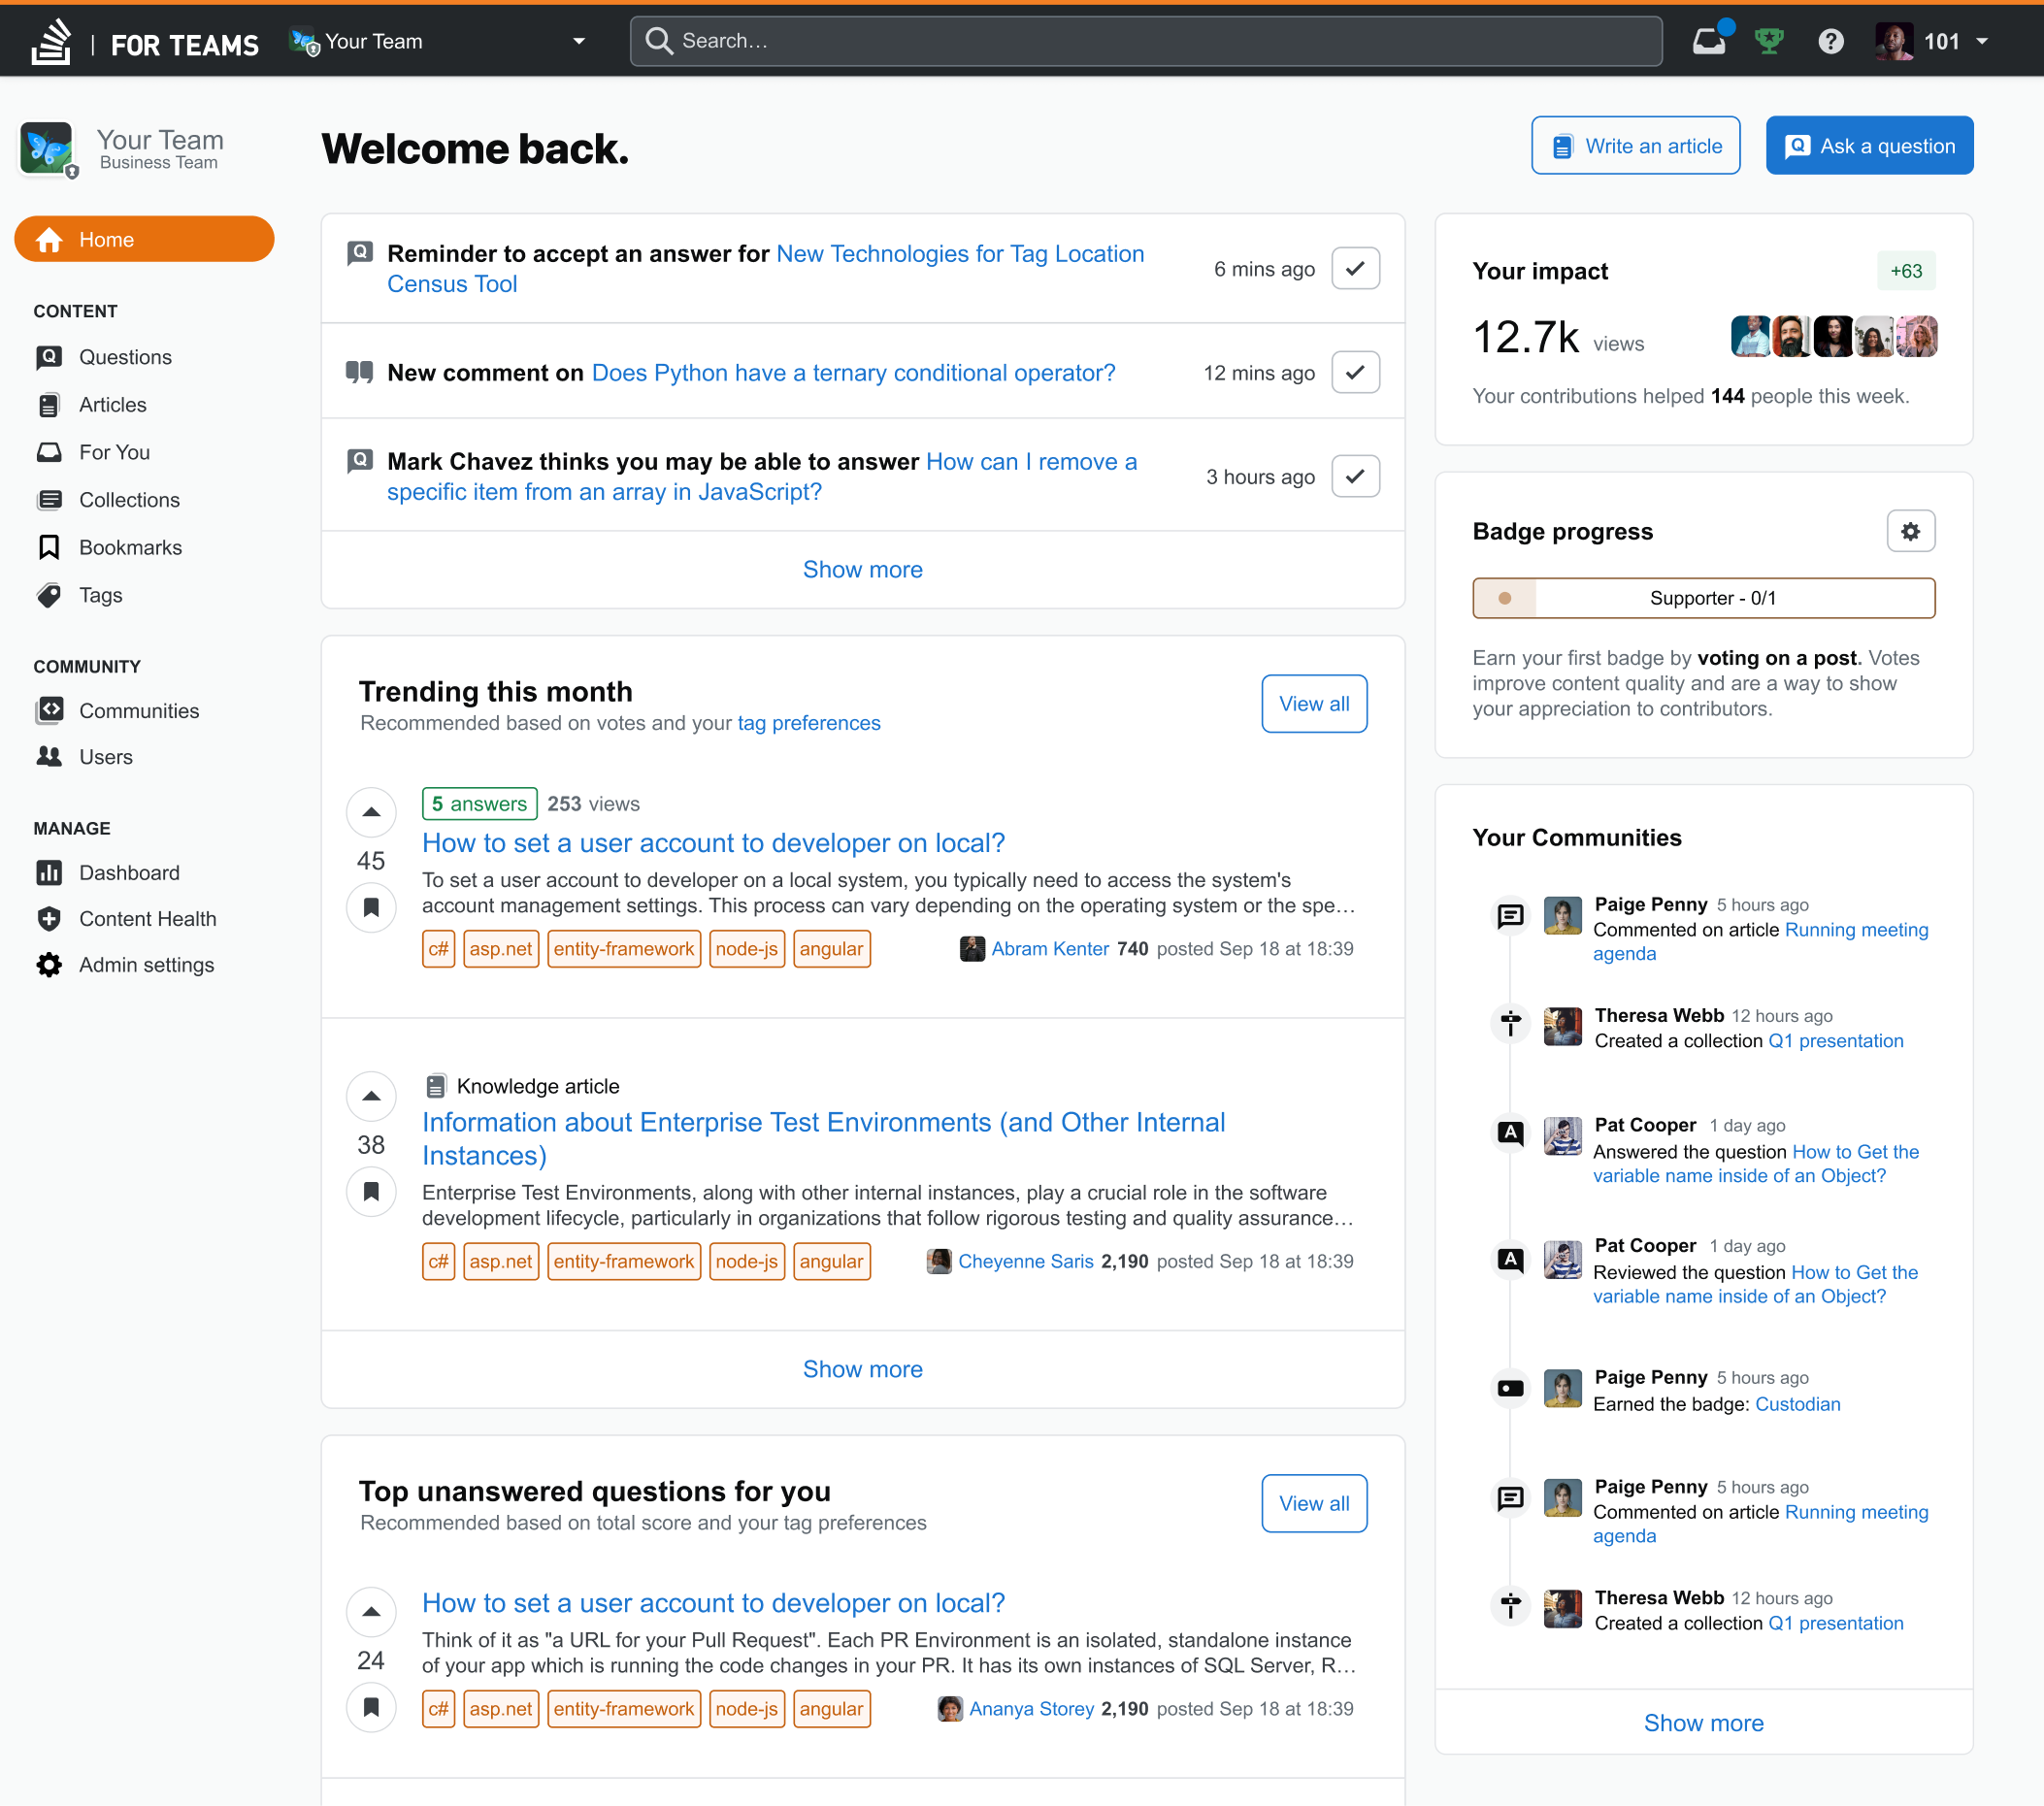Open first Q1 presentation collection link
Image resolution: width=2044 pixels, height=1806 pixels.
tap(1835, 1041)
